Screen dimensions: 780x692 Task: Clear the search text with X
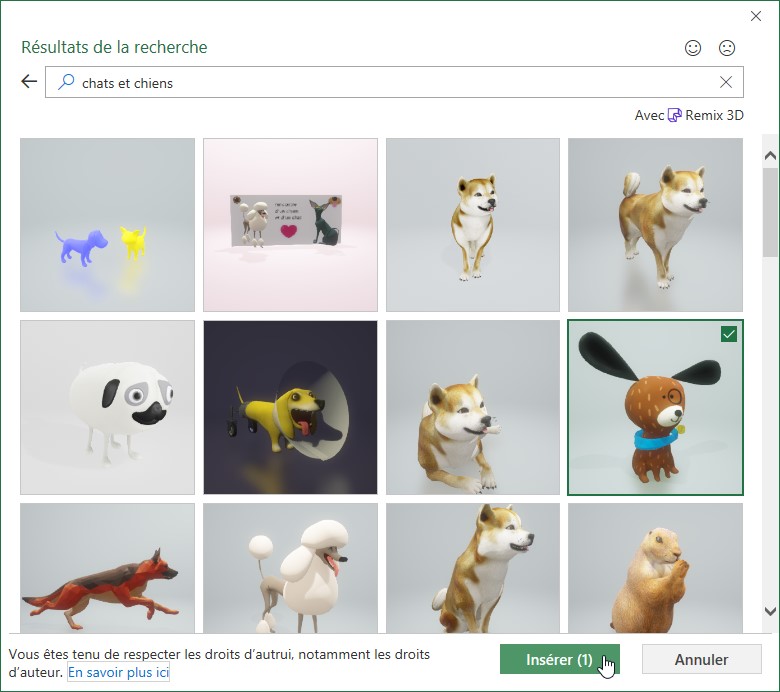coord(726,82)
